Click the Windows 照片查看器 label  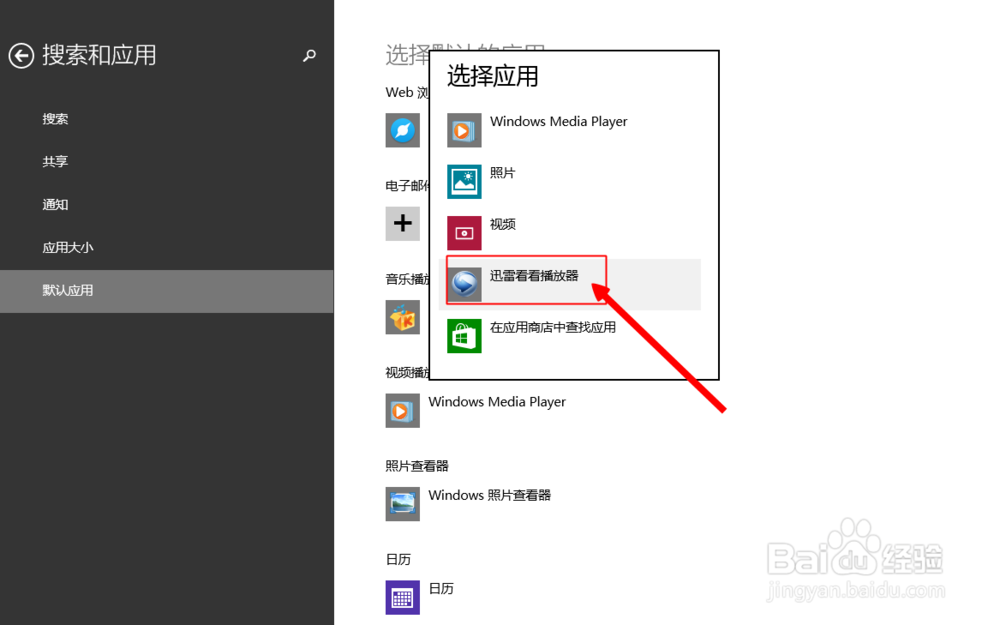[x=489, y=495]
